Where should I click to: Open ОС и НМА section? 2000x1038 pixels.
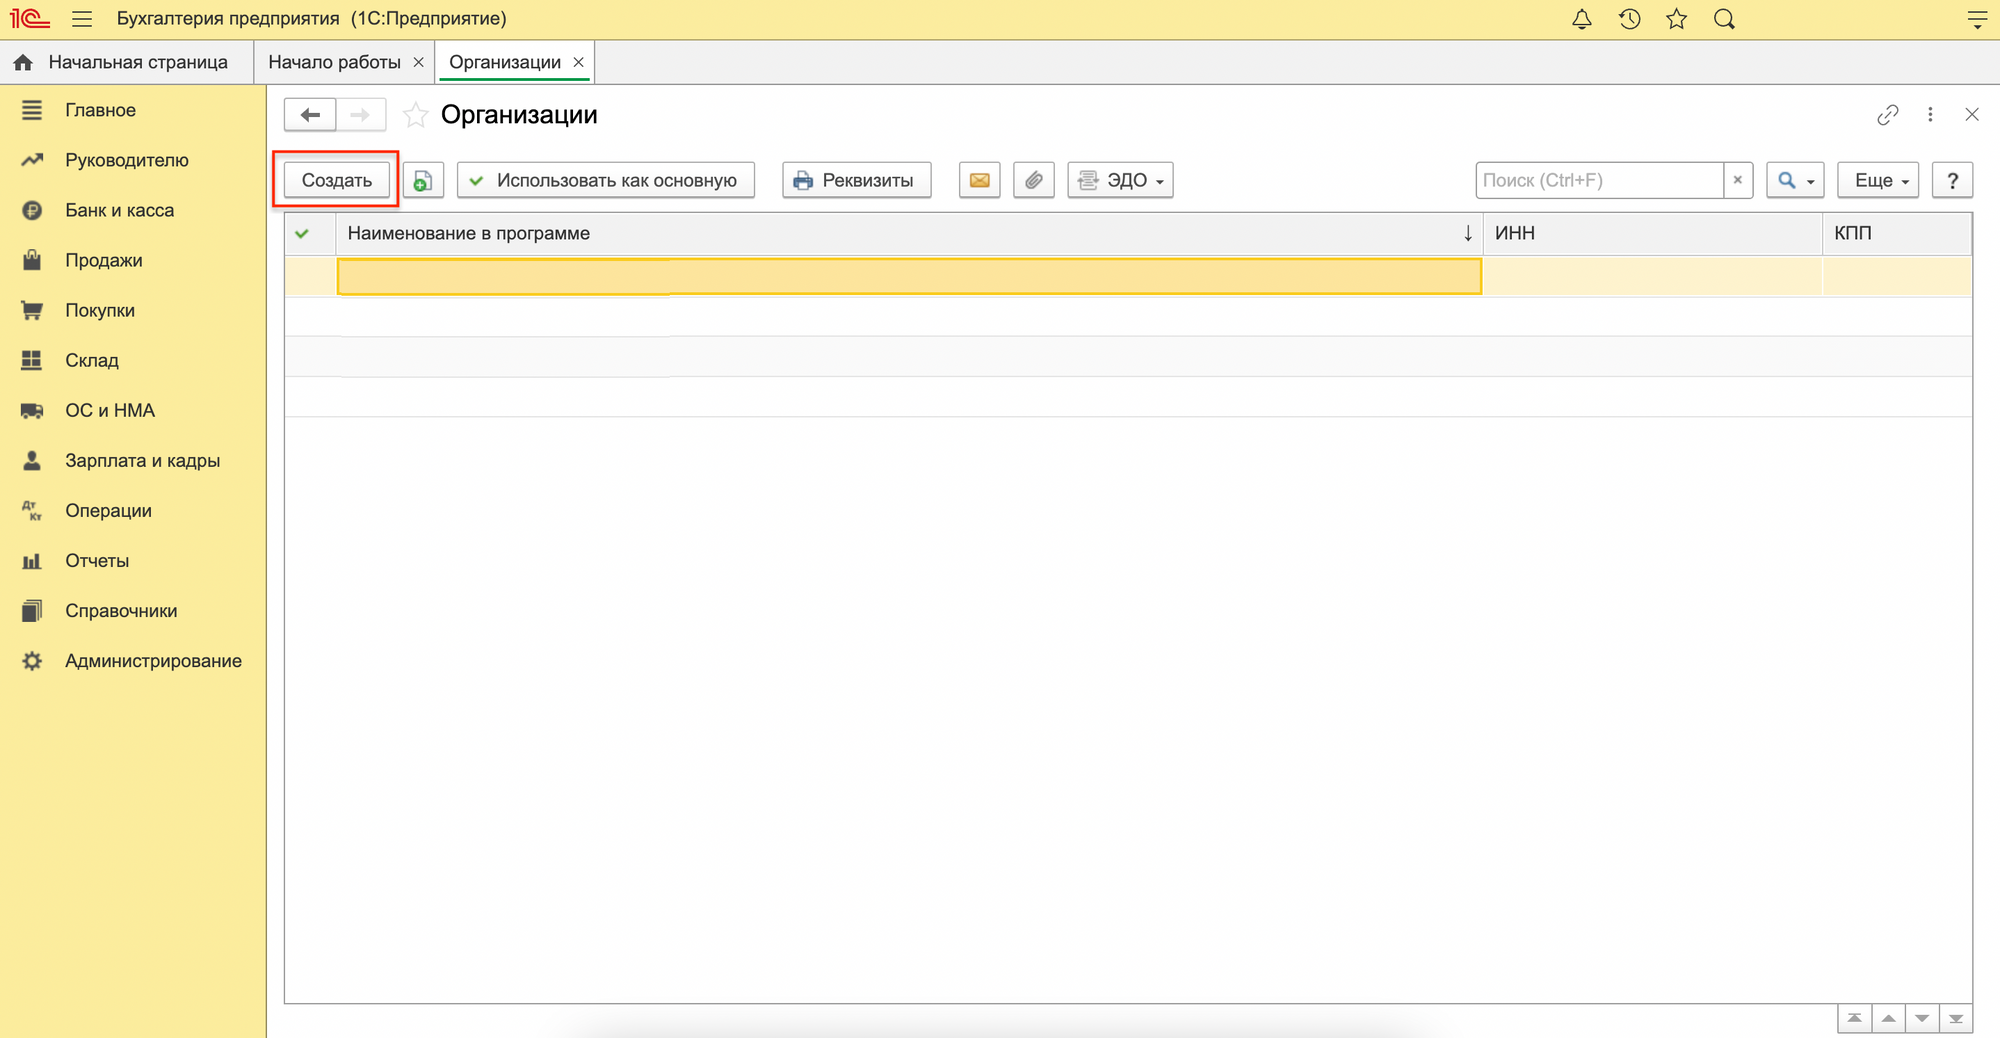point(109,410)
